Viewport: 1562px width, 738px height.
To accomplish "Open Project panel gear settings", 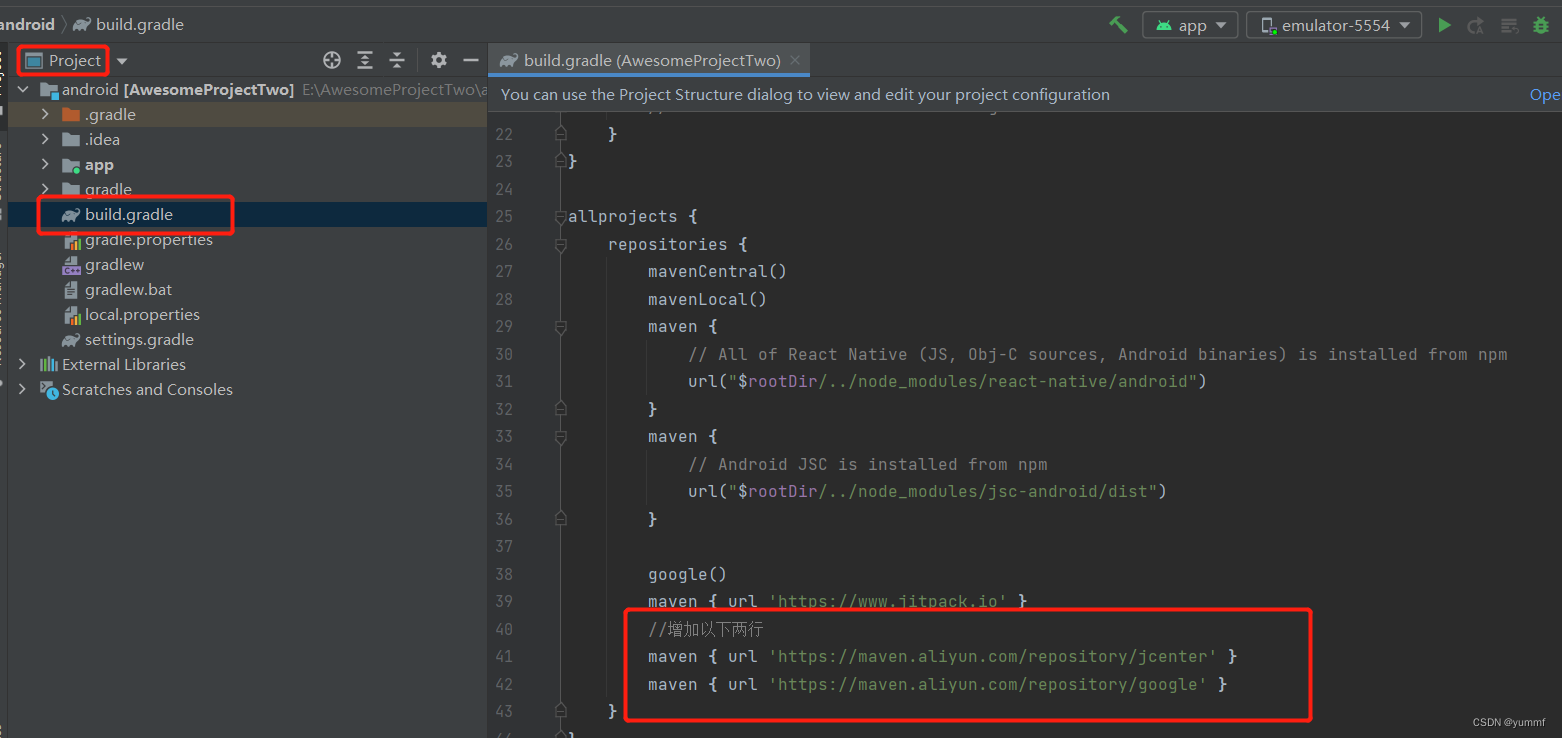I will [x=439, y=60].
